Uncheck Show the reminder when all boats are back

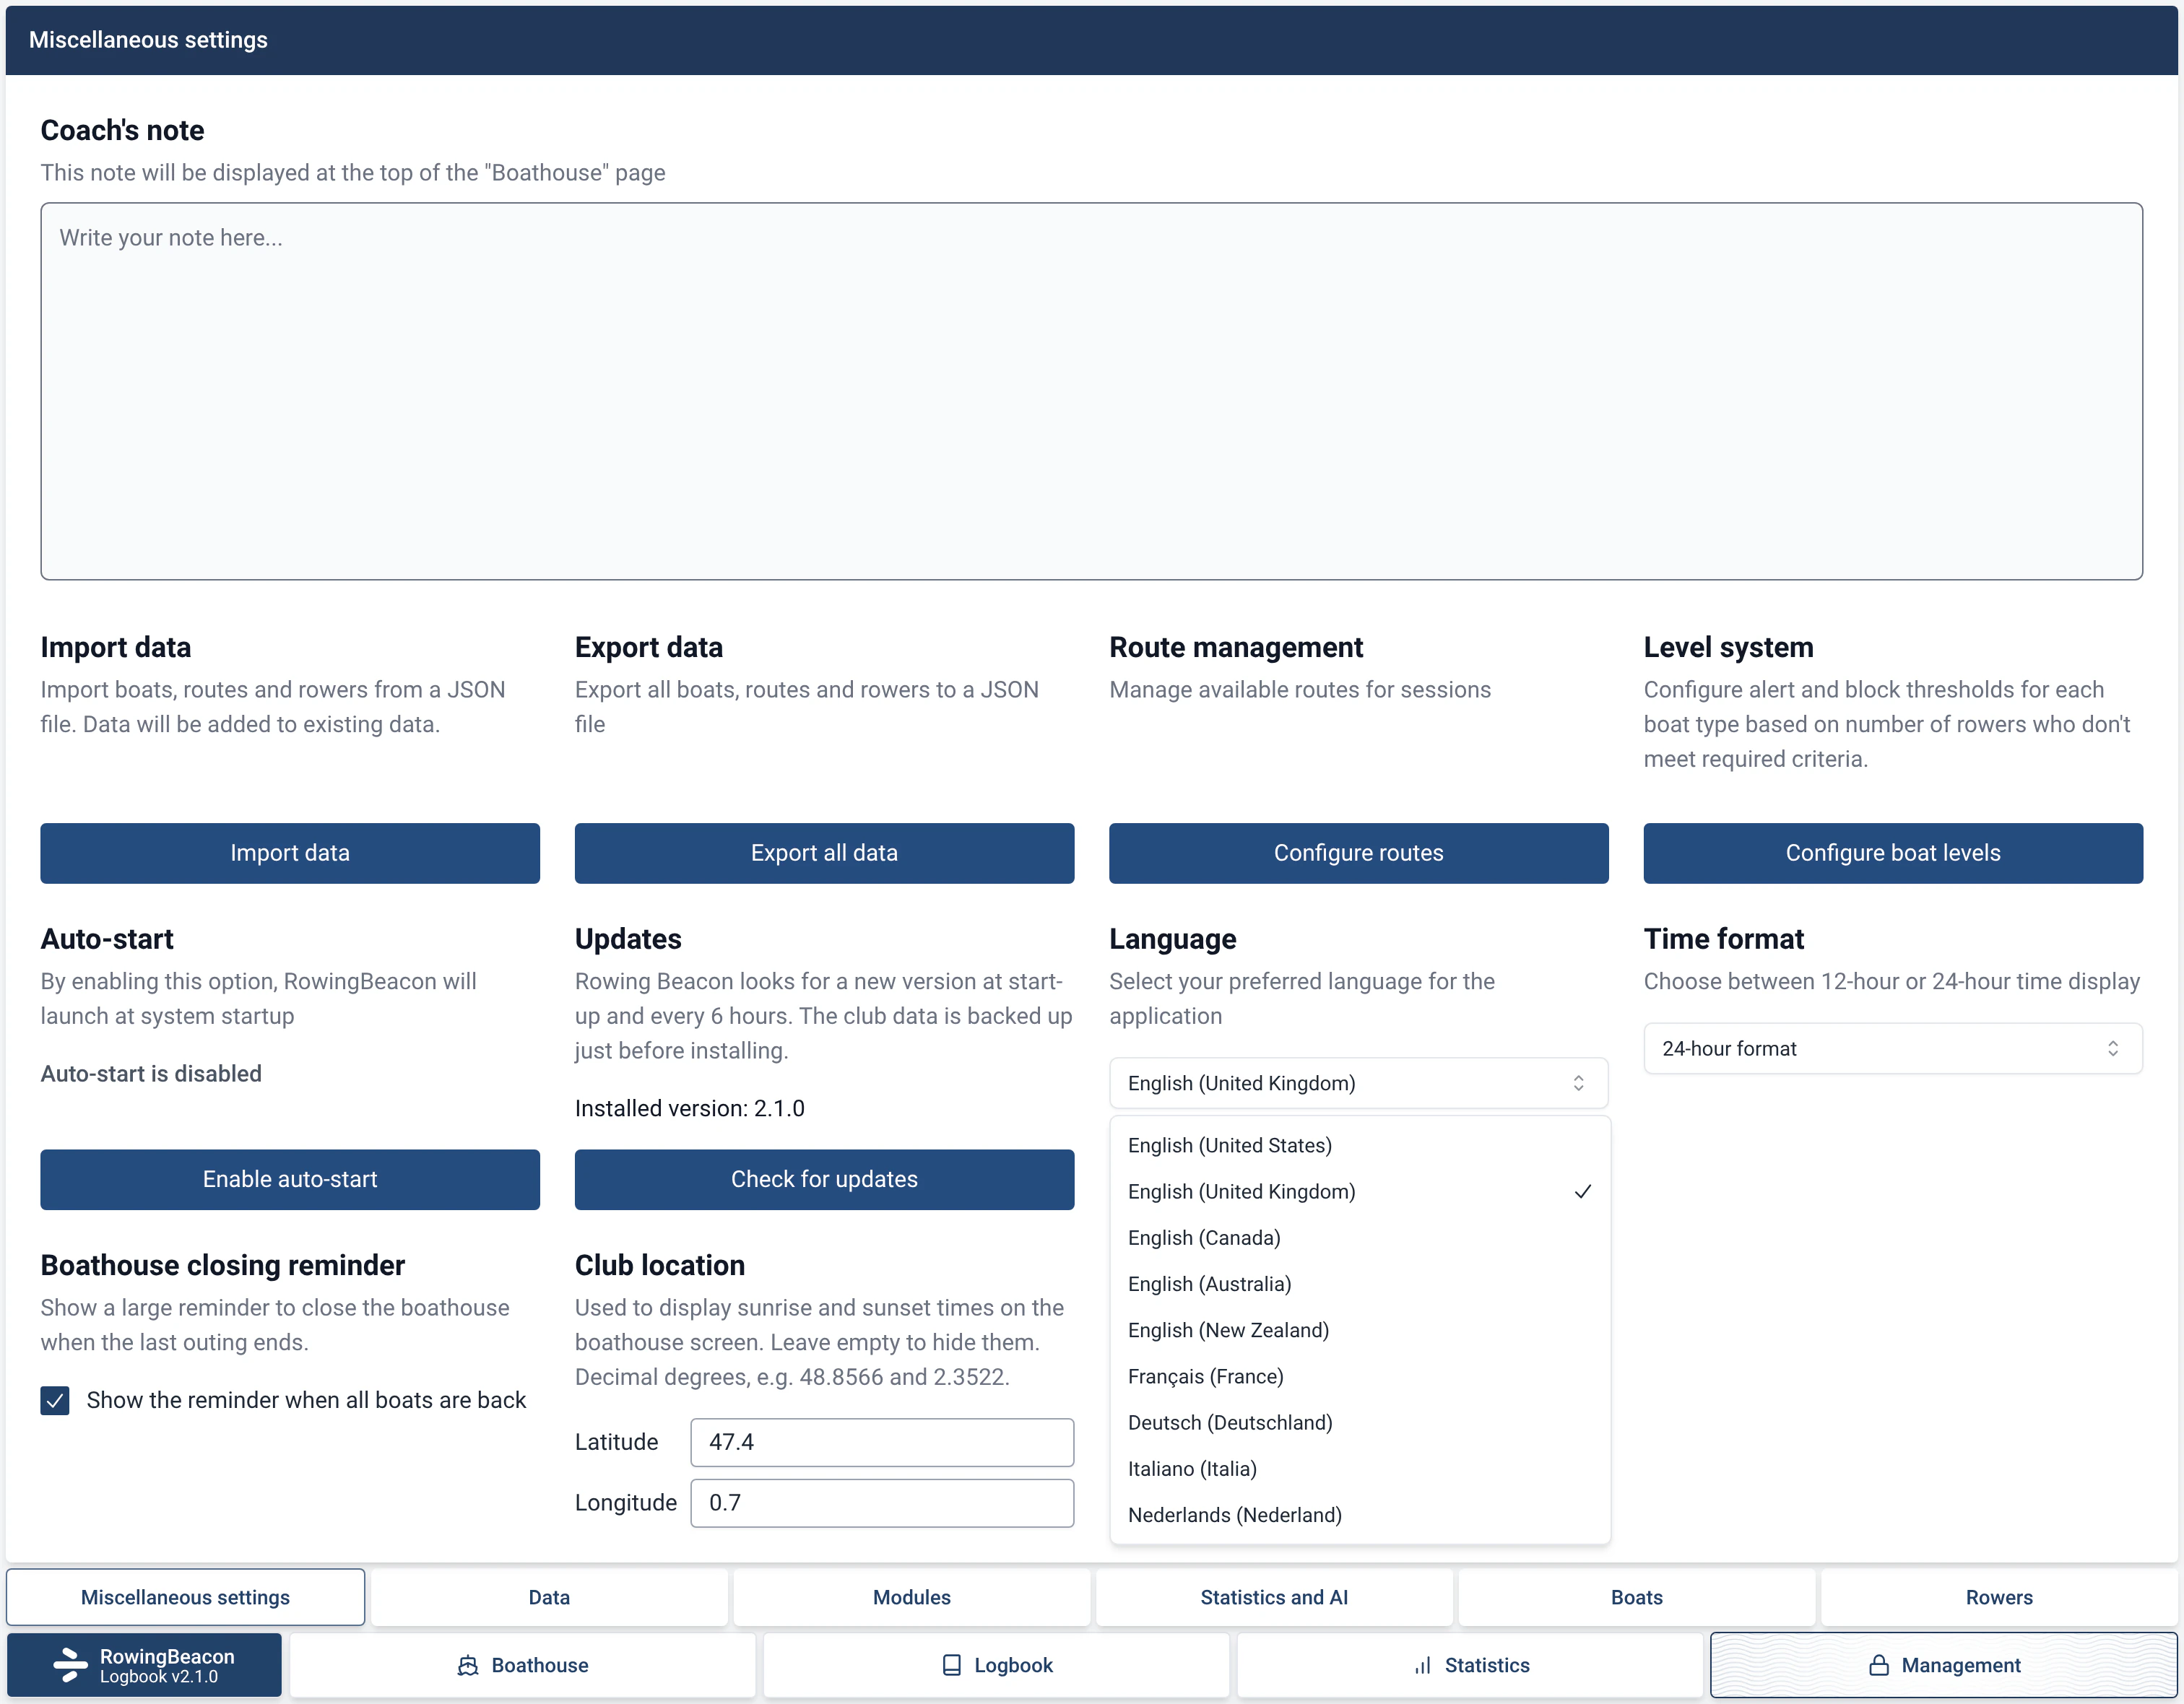tap(55, 1400)
